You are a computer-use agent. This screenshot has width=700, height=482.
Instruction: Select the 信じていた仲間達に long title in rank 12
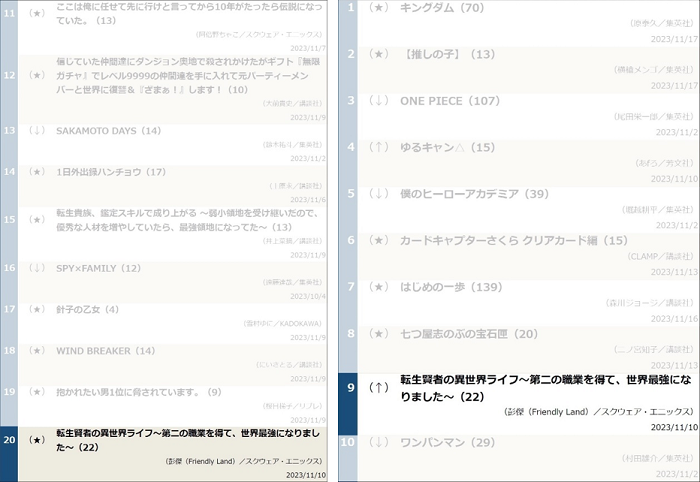pos(188,75)
